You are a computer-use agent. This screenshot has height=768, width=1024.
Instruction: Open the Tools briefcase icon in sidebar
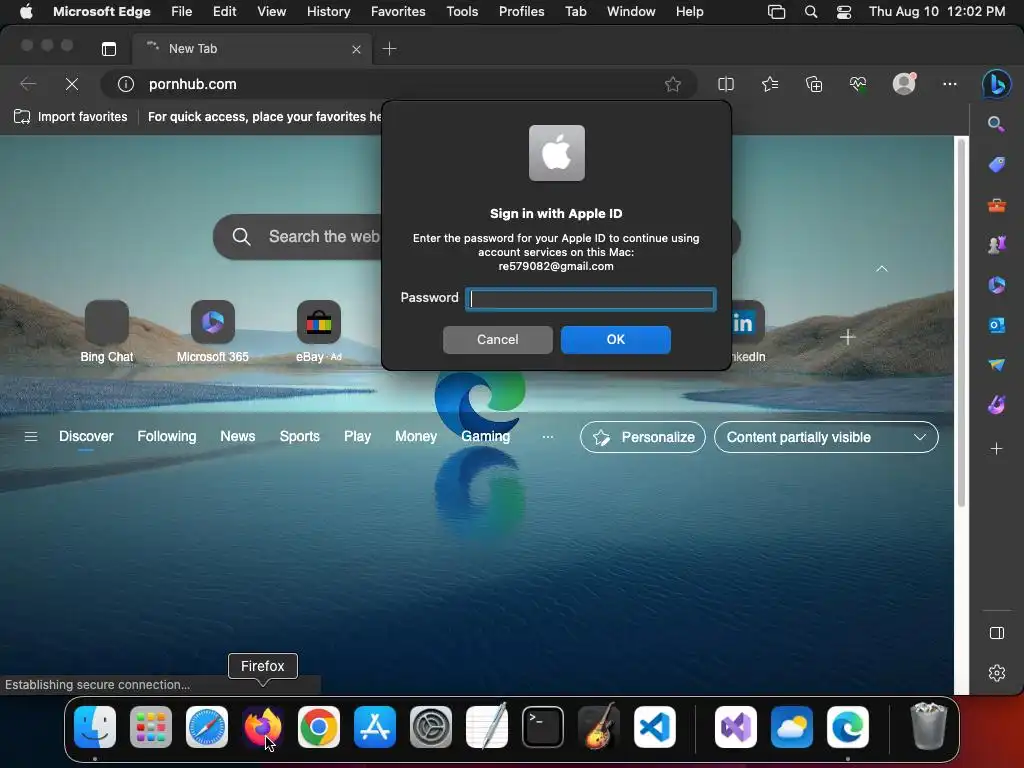996,205
